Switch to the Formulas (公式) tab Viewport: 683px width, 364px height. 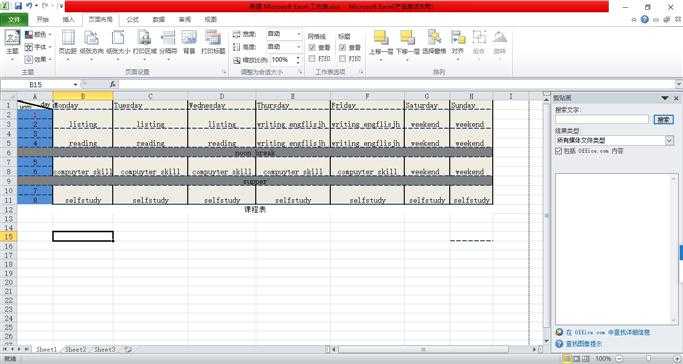pos(132,20)
